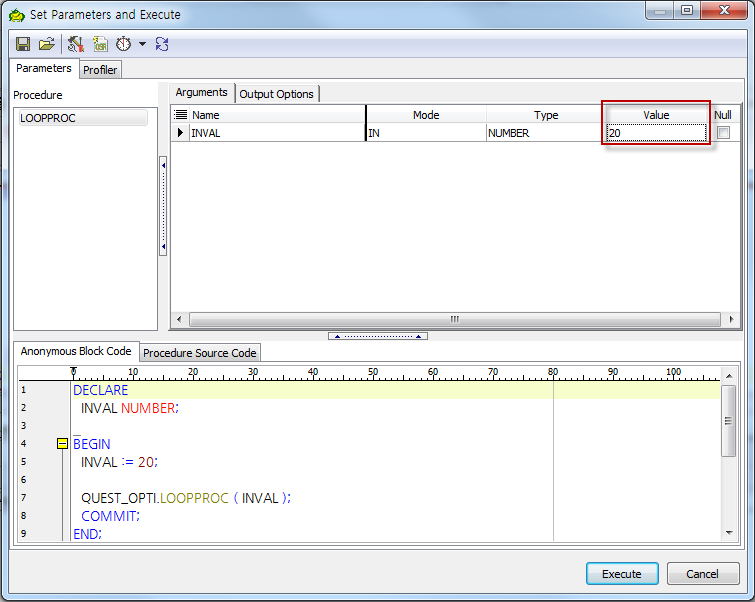Click the third toolbar icon next to Open
Image resolution: width=755 pixels, height=602 pixels.
(x=76, y=44)
